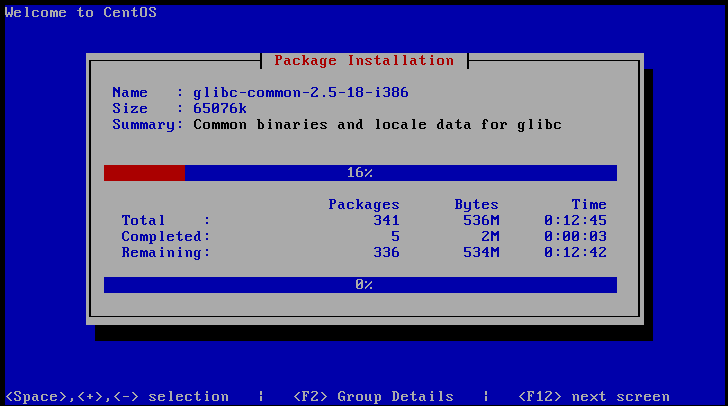Click the remaining time 0:12:42
The image size is (728, 406).
(x=575, y=252)
